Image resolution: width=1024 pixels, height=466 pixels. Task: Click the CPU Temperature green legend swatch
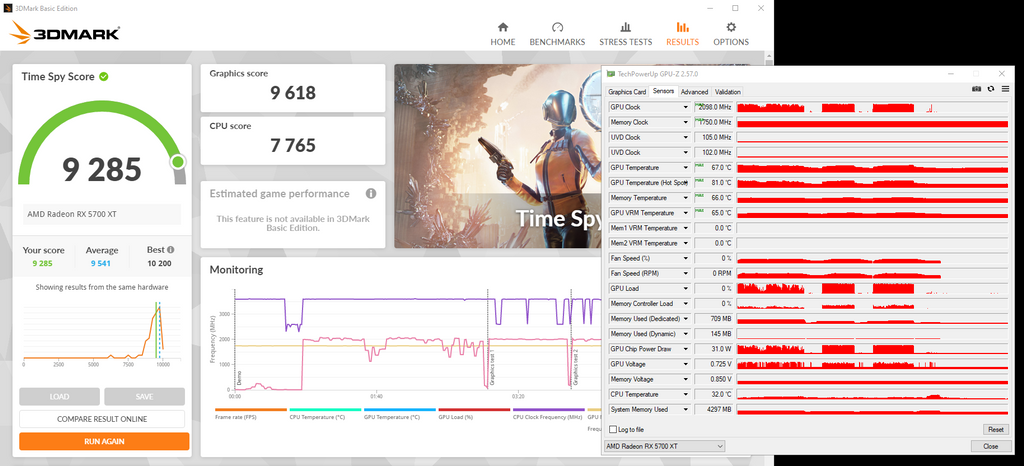[x=325, y=410]
